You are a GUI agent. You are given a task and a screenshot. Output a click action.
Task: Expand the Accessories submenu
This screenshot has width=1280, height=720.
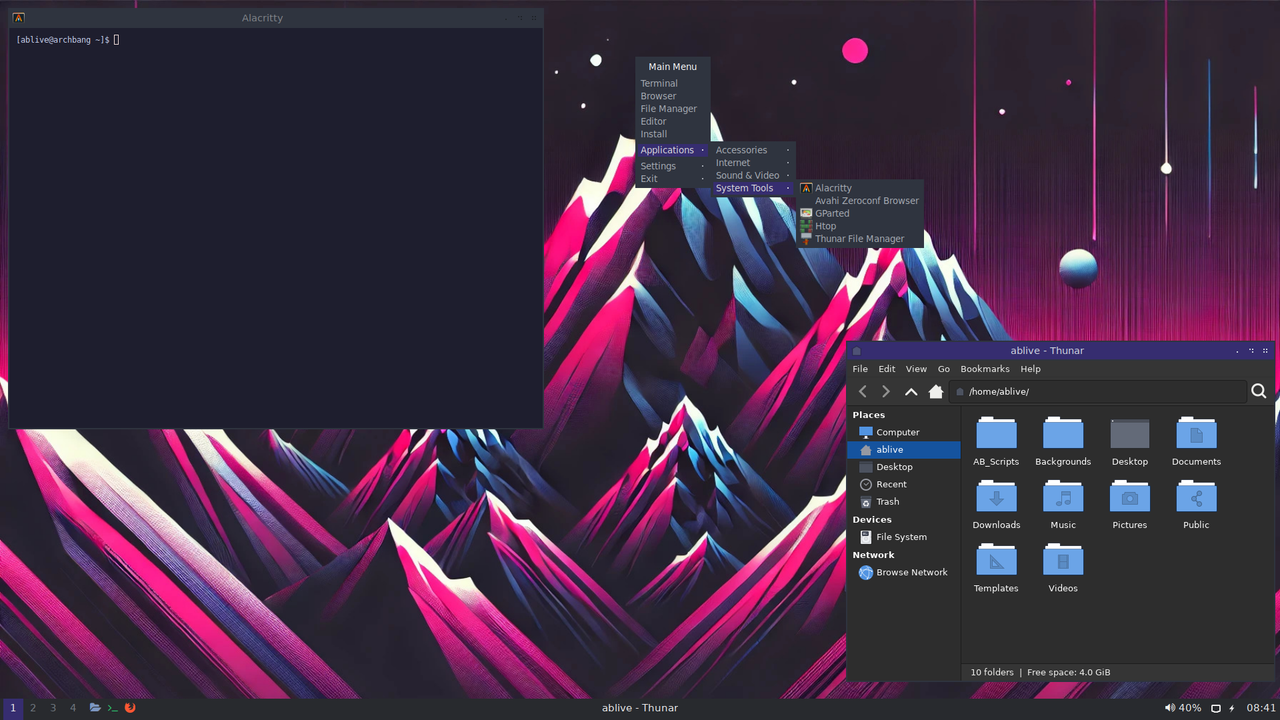(753, 150)
